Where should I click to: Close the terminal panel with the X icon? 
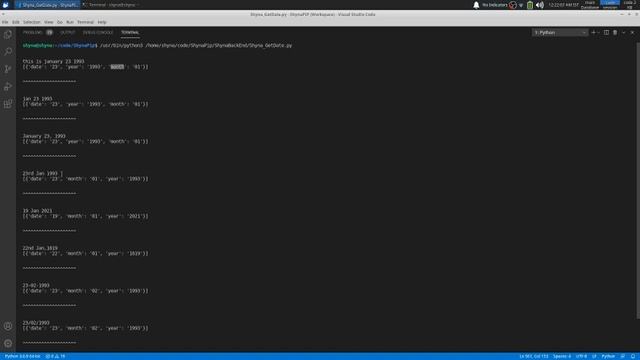[632, 32]
